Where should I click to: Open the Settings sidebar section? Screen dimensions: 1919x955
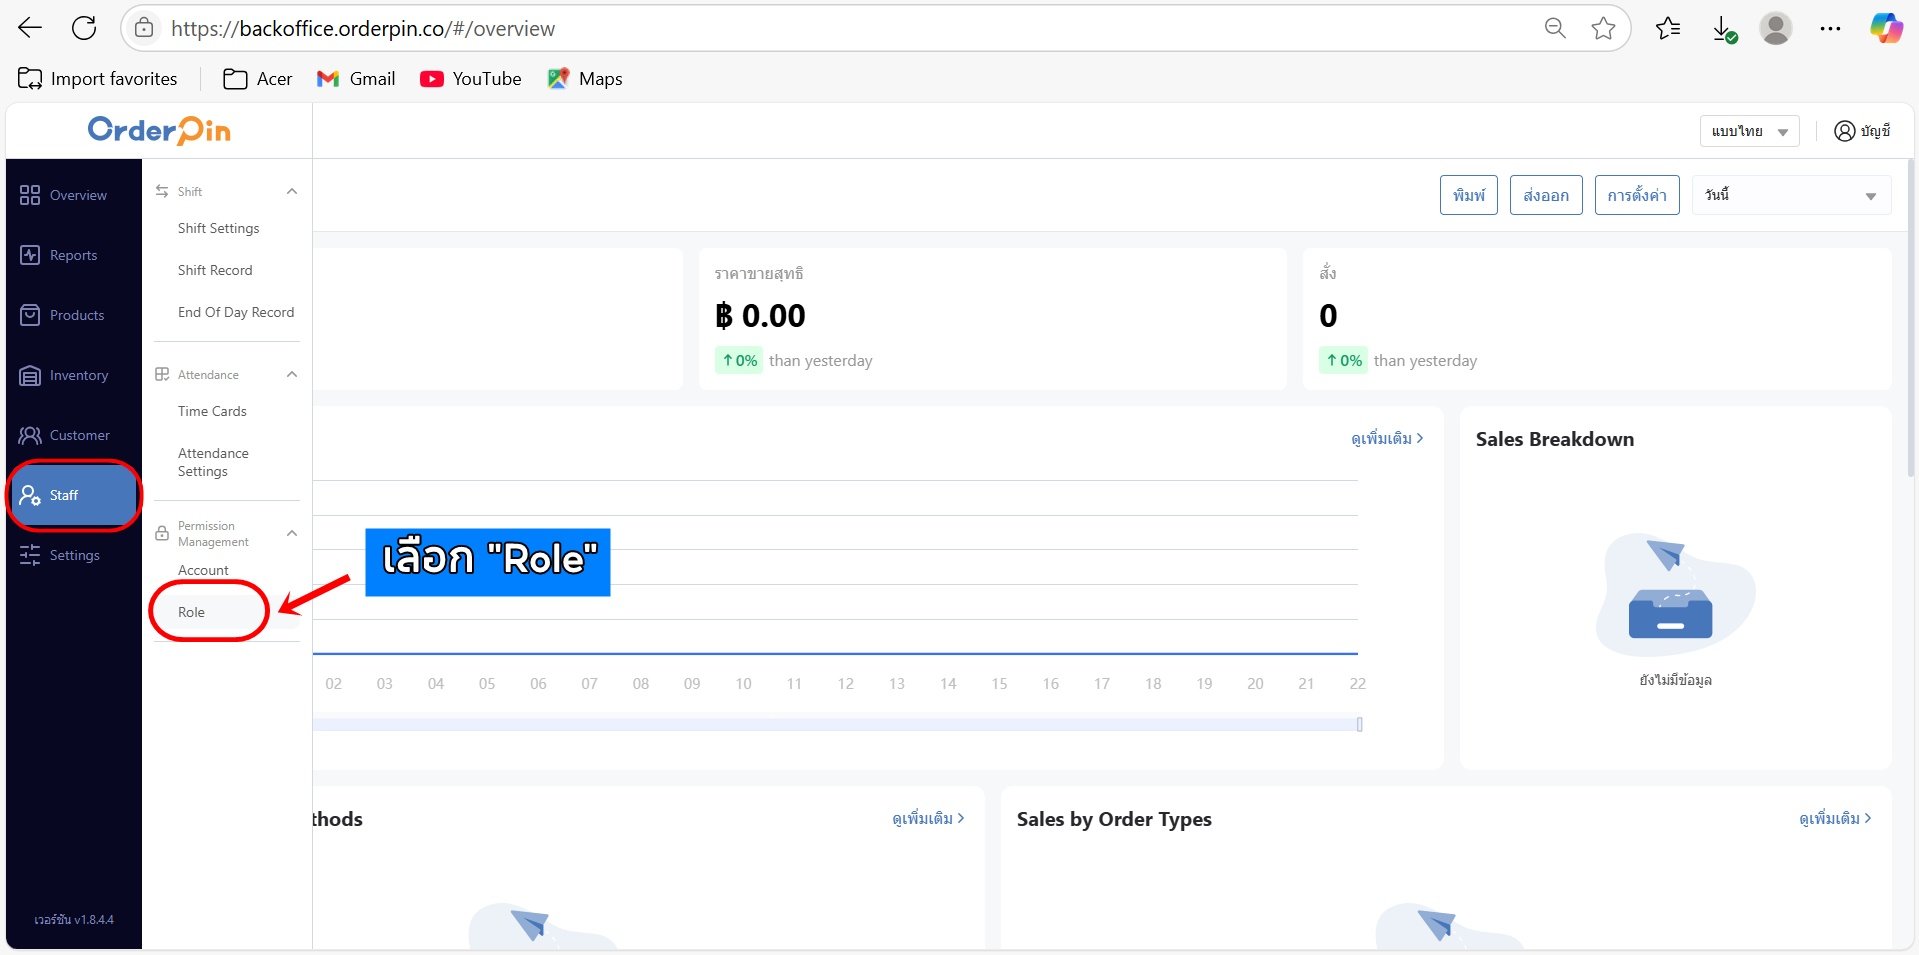point(74,555)
